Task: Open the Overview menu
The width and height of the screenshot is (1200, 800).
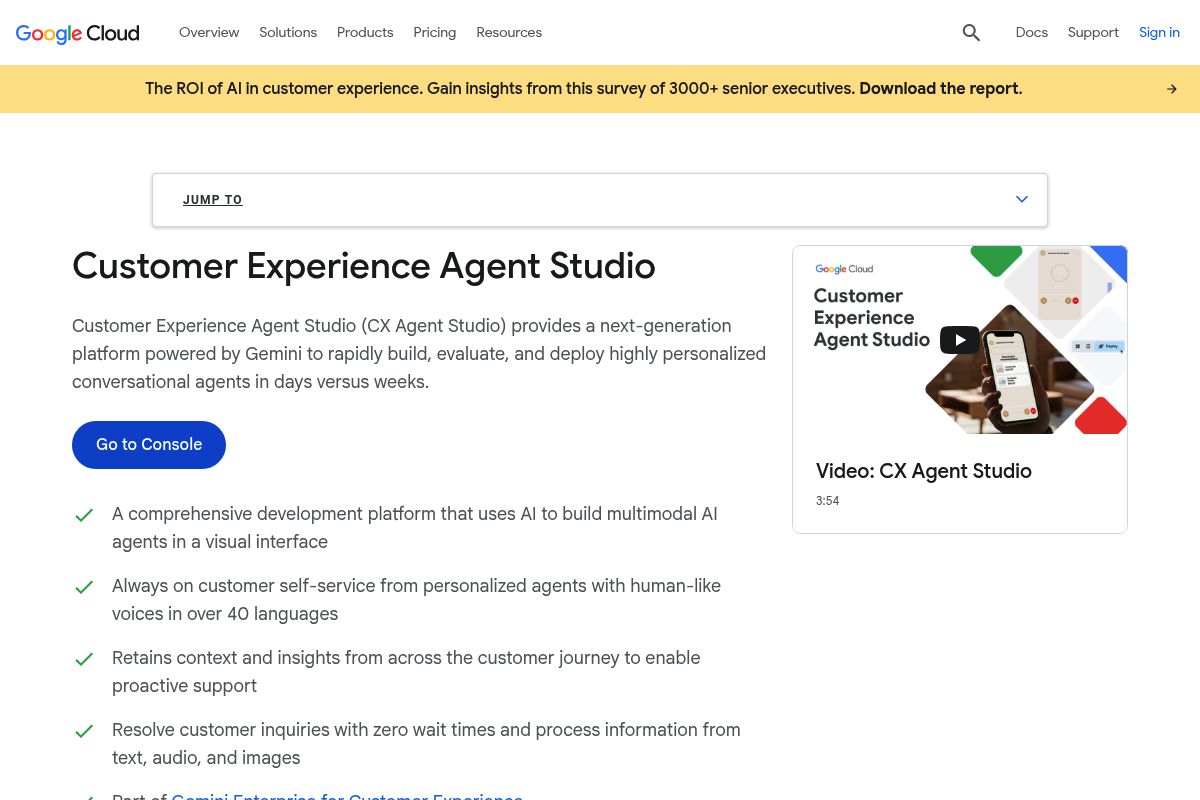Action: click(x=209, y=33)
